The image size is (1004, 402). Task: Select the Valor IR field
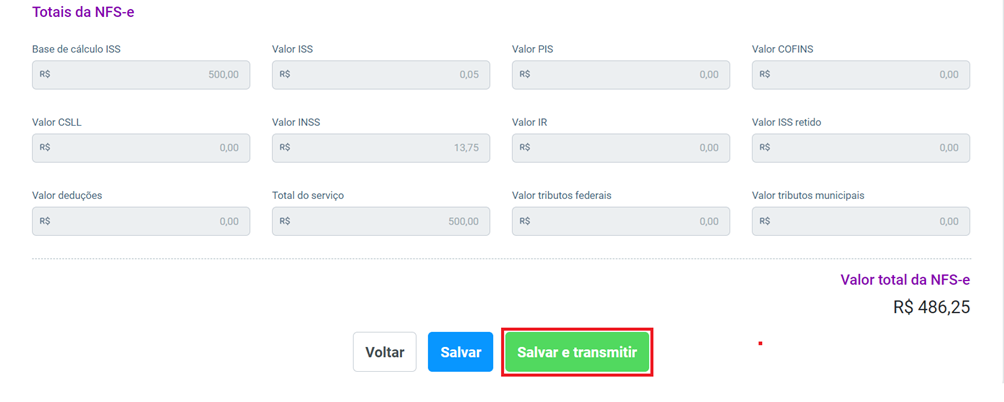click(621, 148)
